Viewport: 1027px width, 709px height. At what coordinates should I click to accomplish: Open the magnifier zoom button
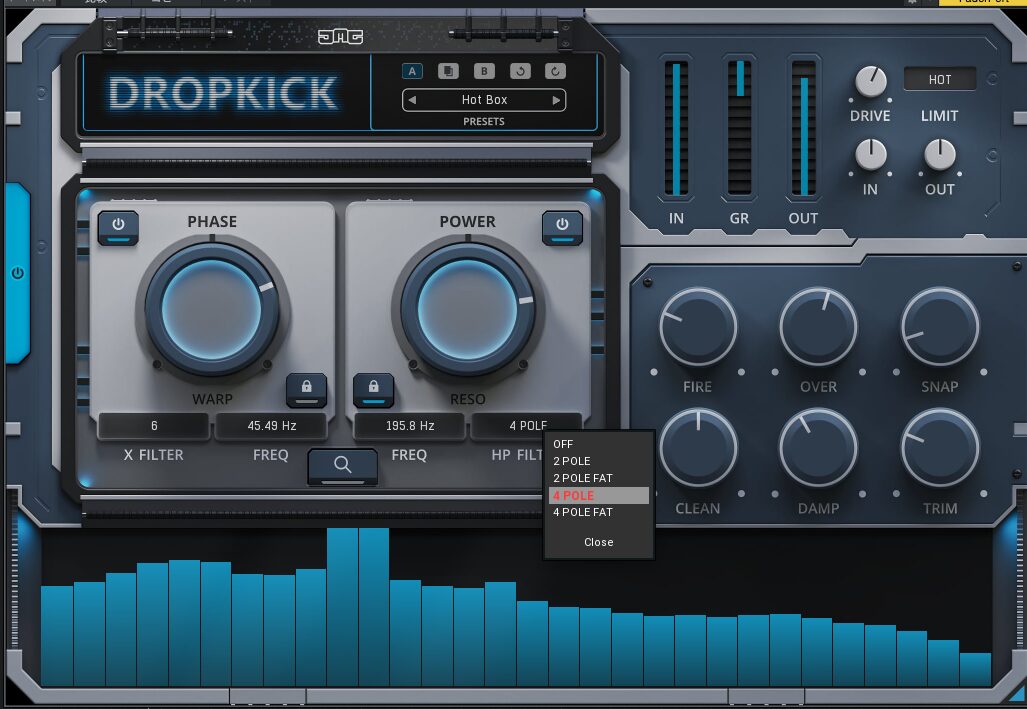click(343, 466)
